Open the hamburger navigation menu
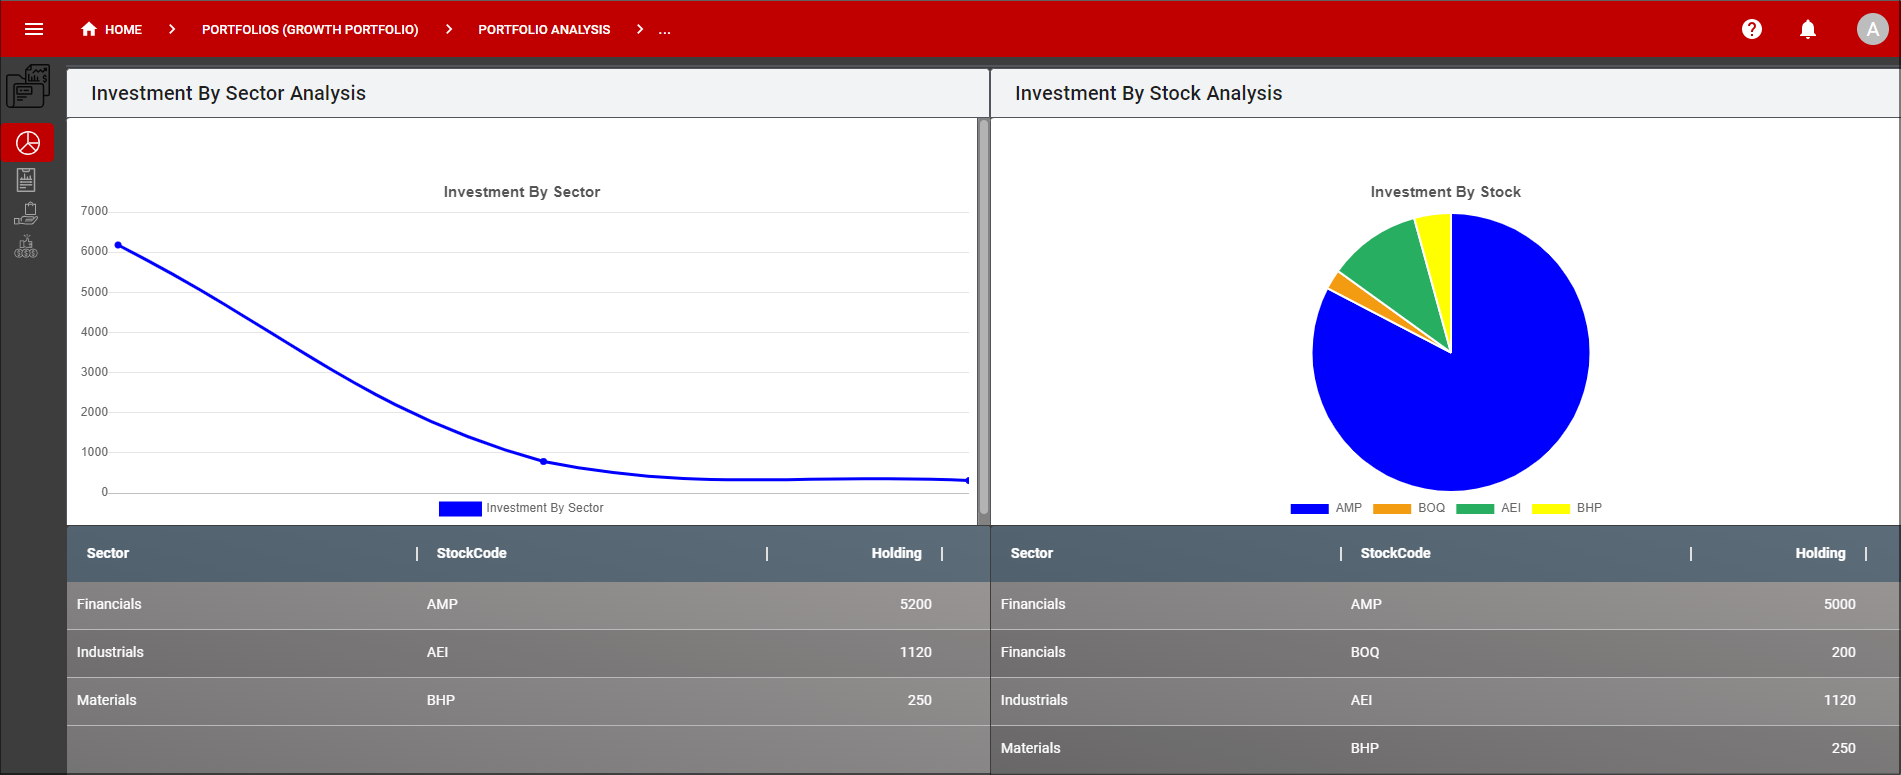The height and width of the screenshot is (775, 1901). coord(34,29)
